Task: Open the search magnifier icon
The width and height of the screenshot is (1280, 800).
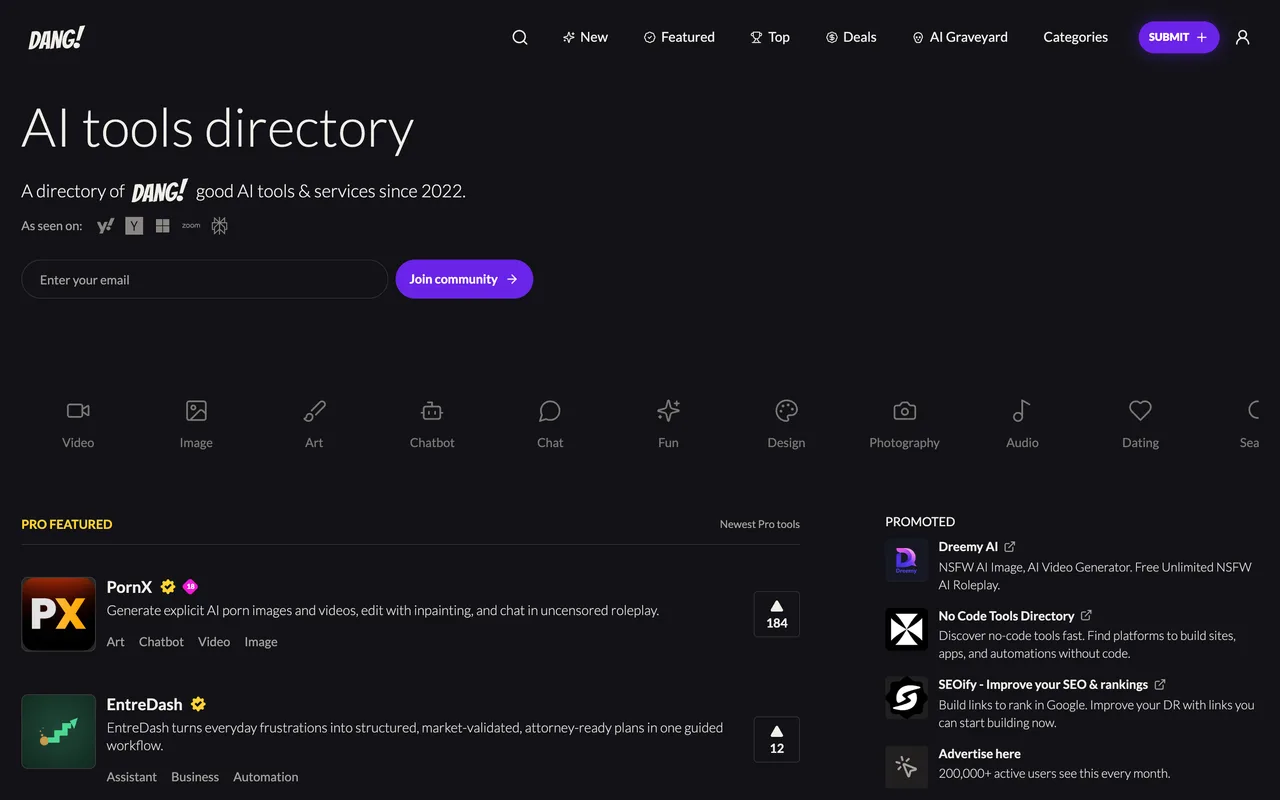Action: coord(520,37)
